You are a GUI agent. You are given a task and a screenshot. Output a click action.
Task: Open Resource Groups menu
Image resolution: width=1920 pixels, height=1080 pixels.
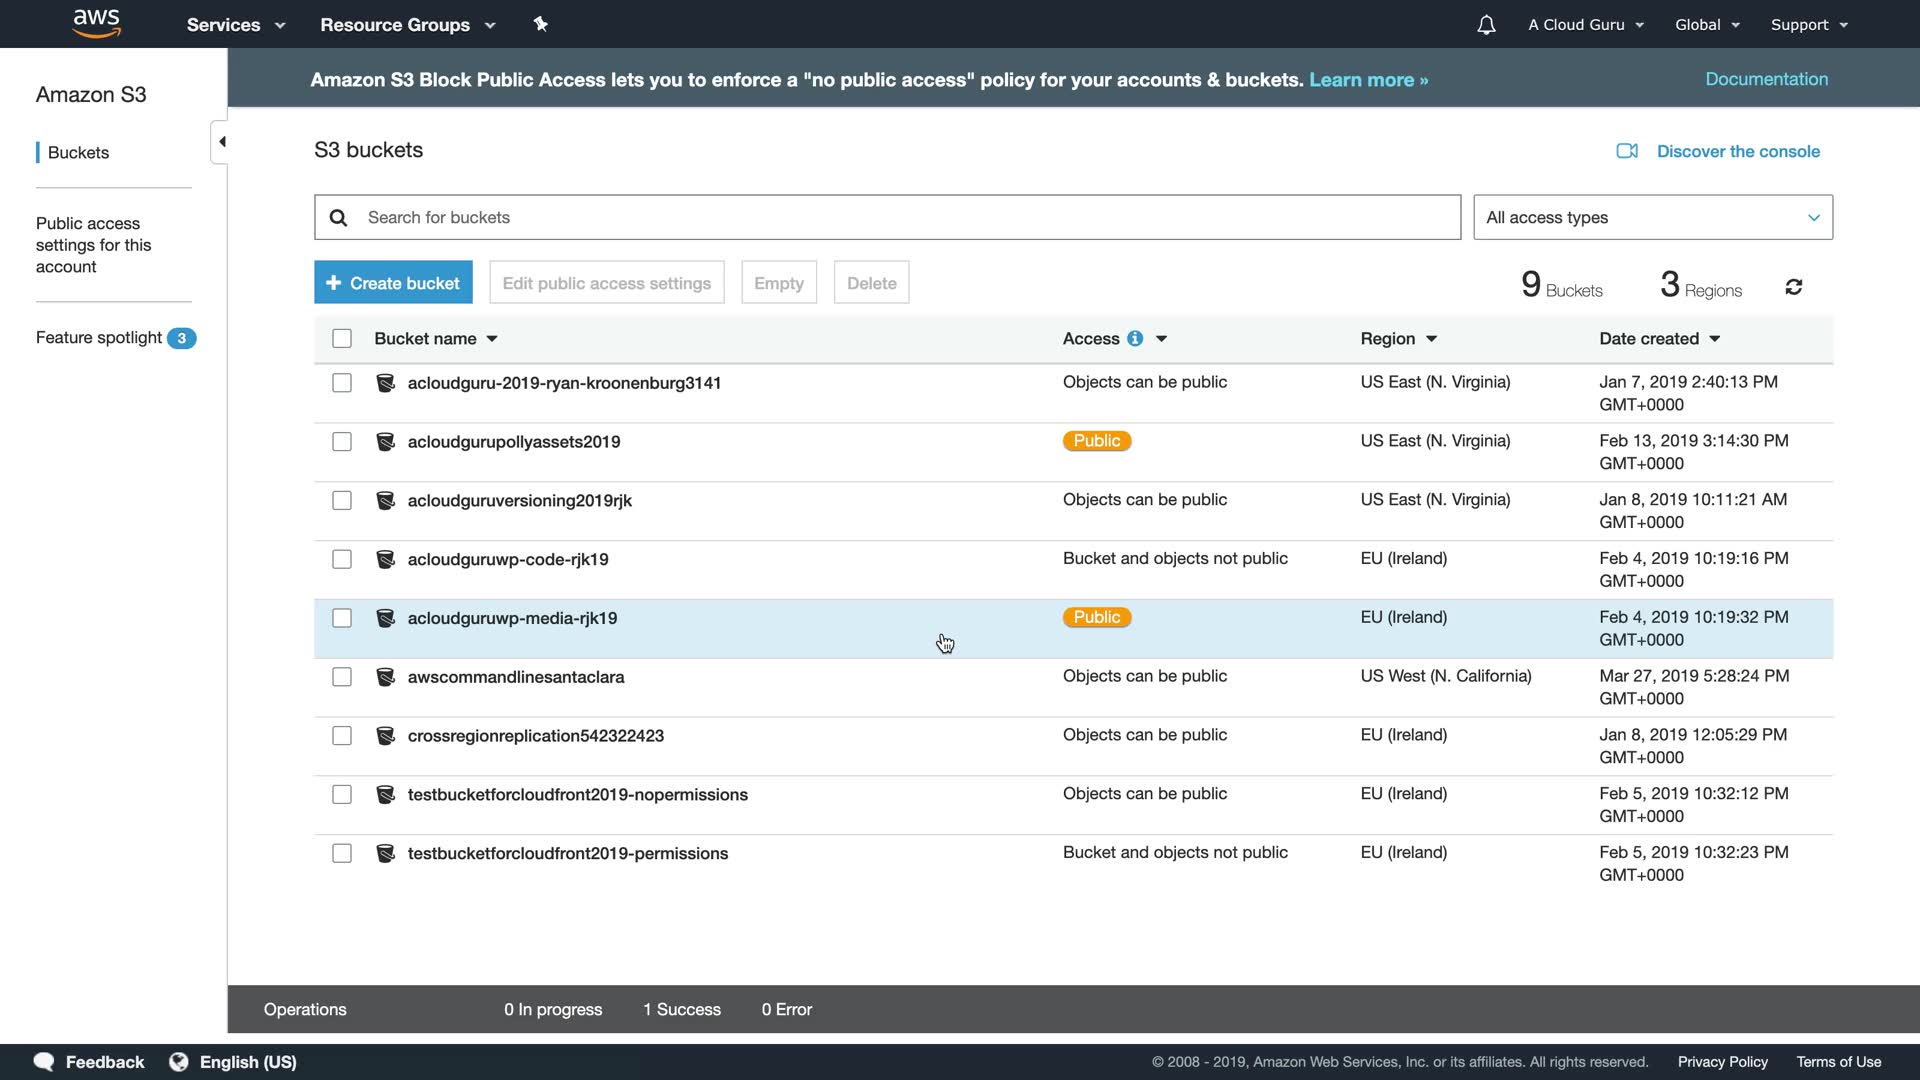[x=407, y=25]
